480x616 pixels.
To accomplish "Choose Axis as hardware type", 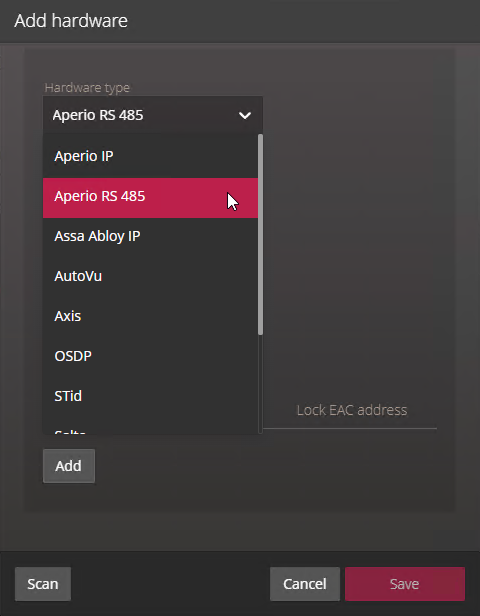I will [150, 316].
